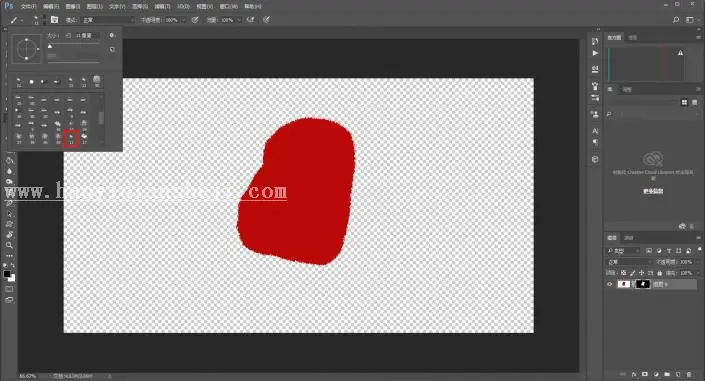Create a new brush preset from this brush
705x381 pixels.
(x=112, y=49)
